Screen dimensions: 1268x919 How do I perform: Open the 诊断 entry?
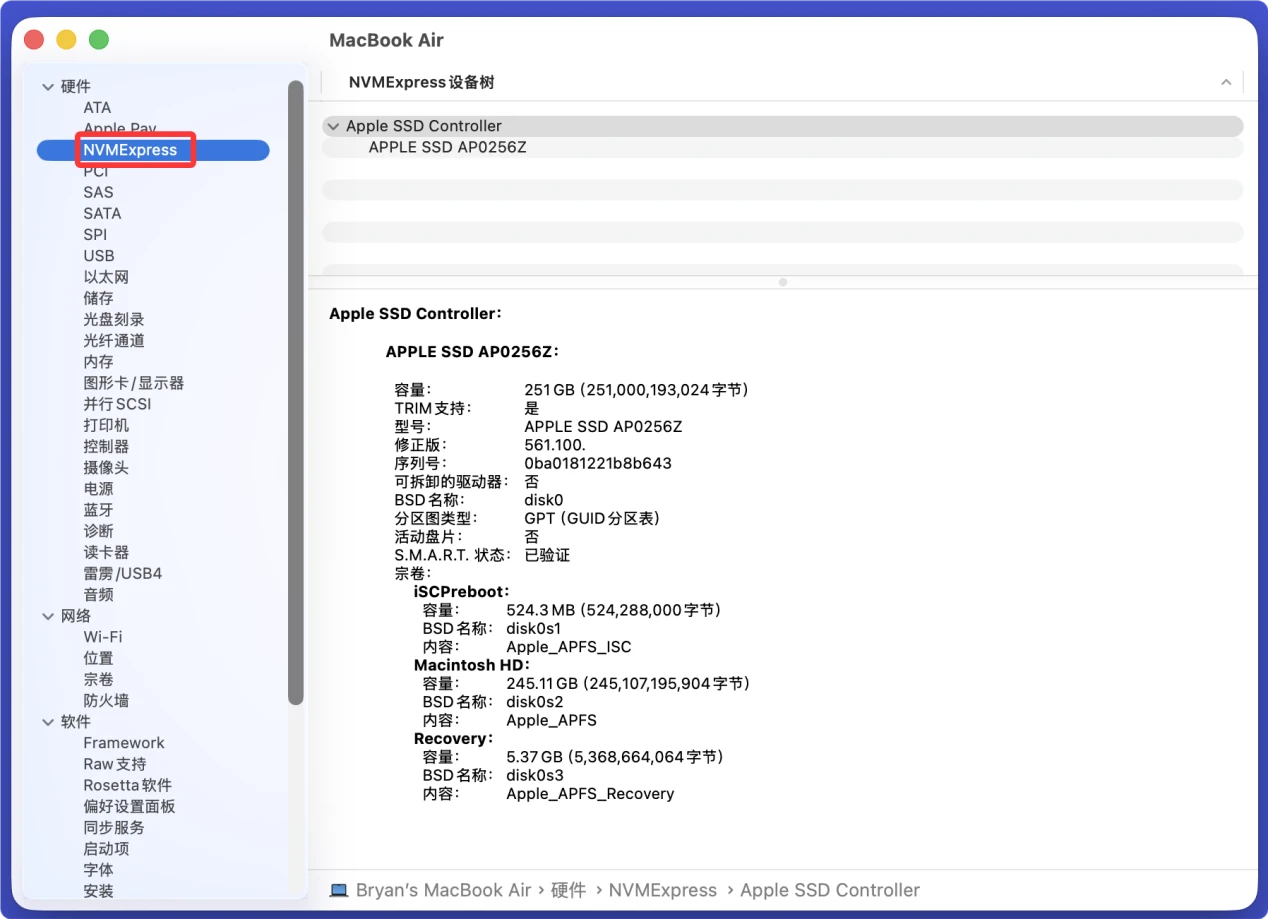[98, 531]
